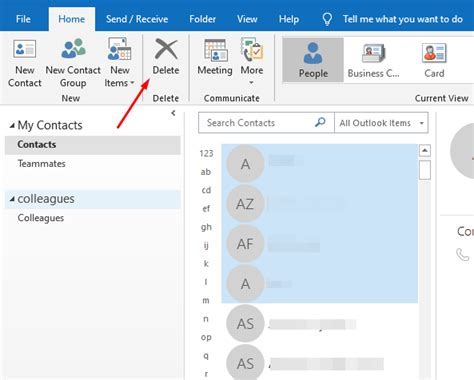Jump to the ij index
Image resolution: width=474 pixels, height=380 pixels.
[206, 245]
